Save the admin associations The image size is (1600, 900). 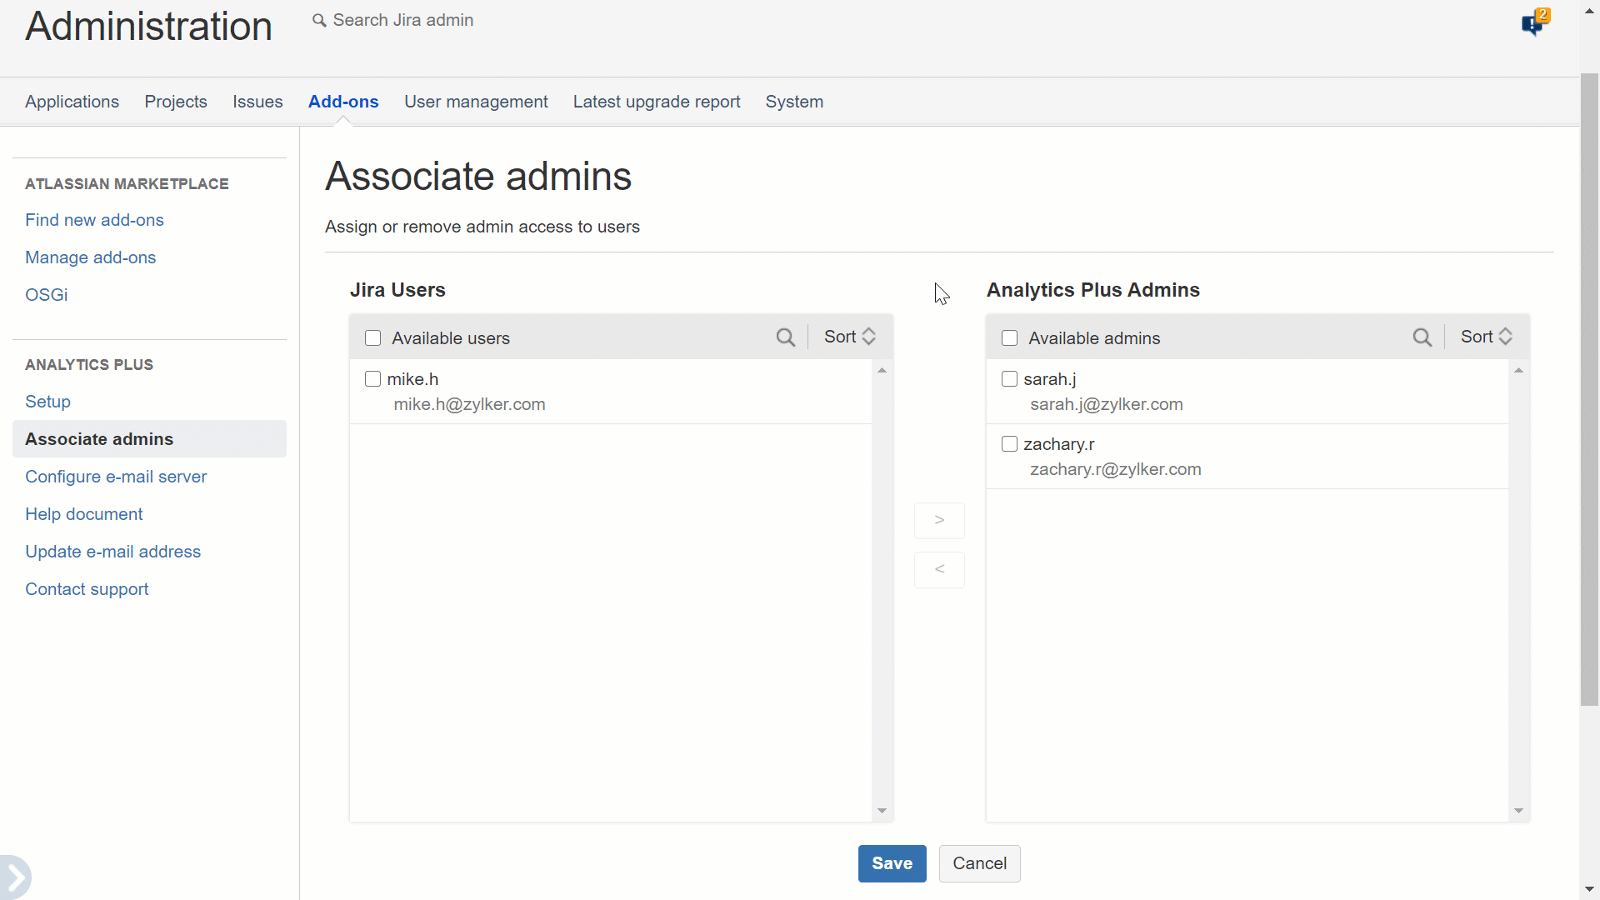click(892, 864)
